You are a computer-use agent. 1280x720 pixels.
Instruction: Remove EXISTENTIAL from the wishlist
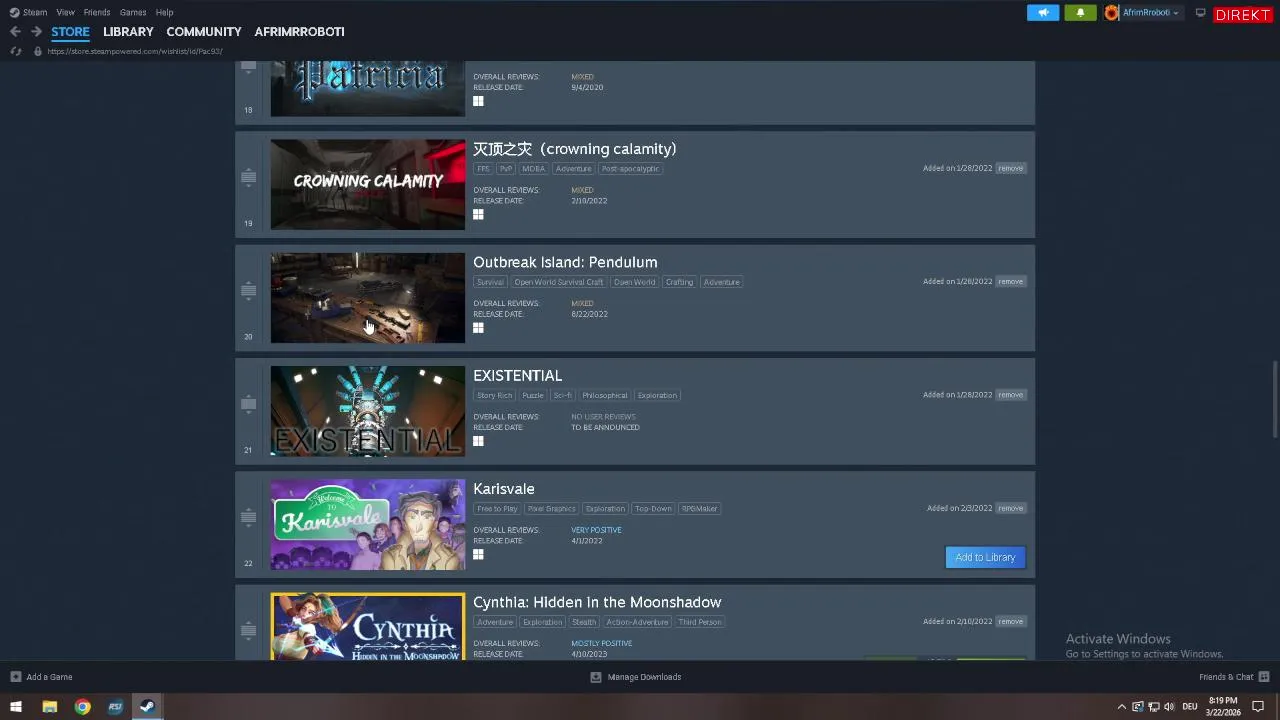click(x=1010, y=395)
